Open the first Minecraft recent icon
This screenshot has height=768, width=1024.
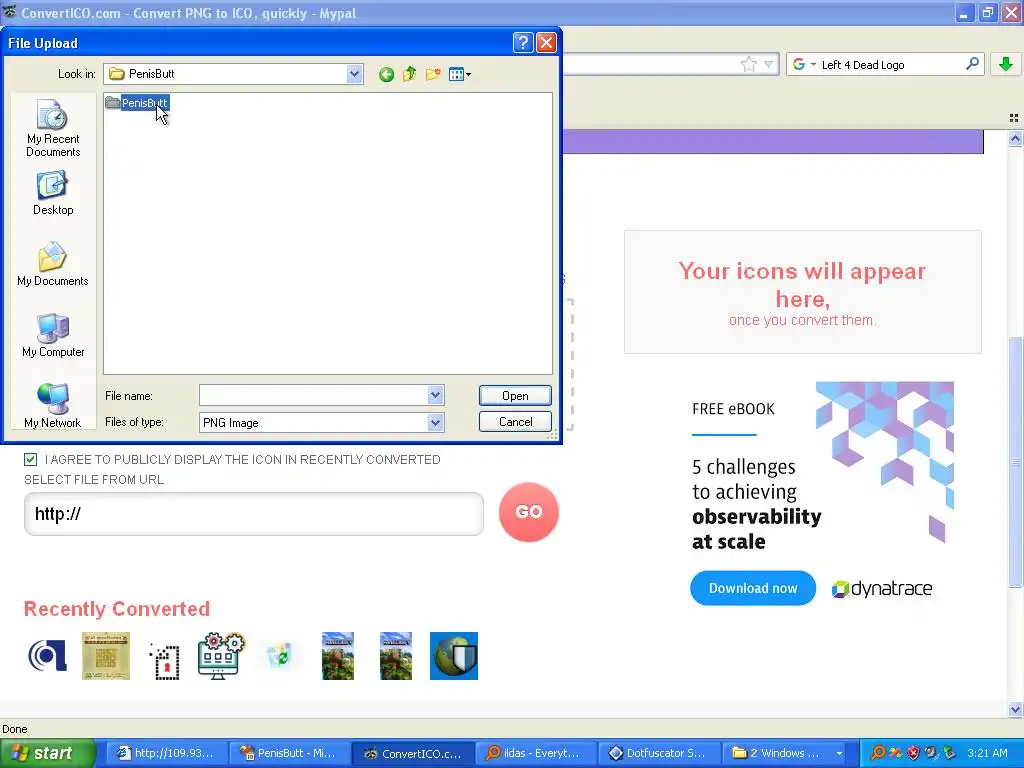coord(338,656)
